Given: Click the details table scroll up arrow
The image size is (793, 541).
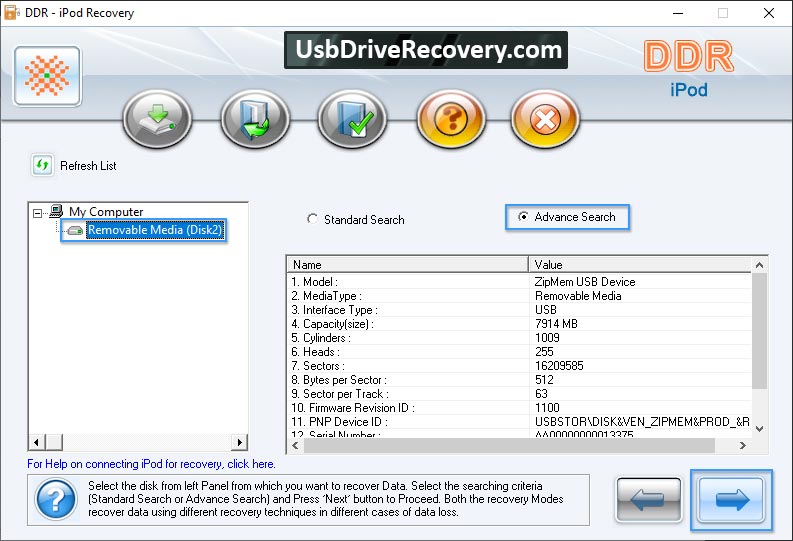Looking at the screenshot, I should pos(759,265).
